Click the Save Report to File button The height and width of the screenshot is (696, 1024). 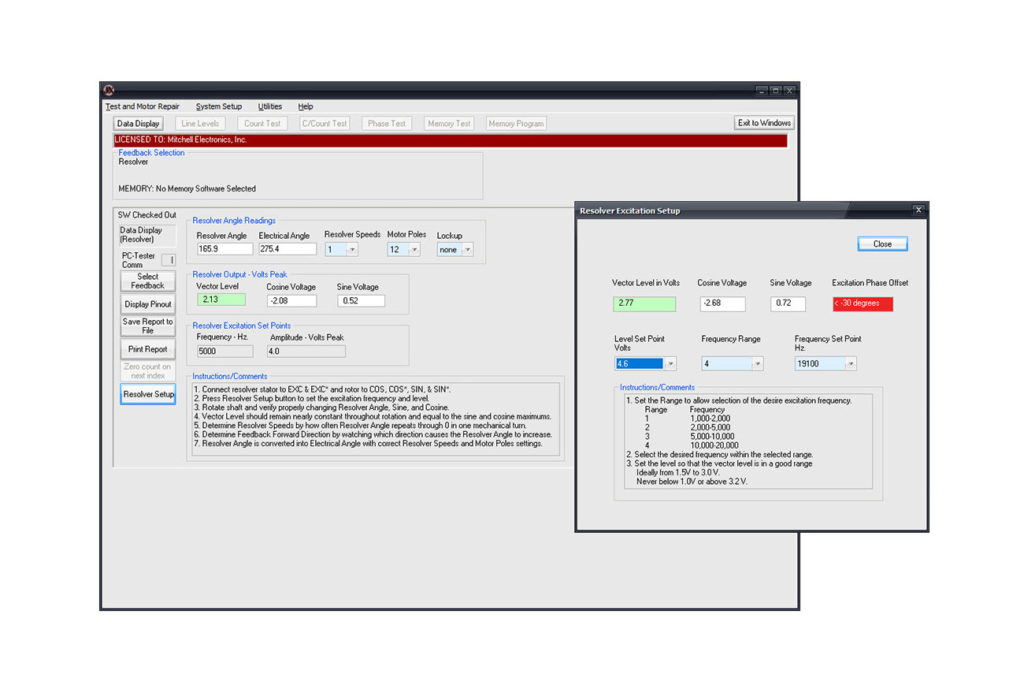click(x=147, y=326)
